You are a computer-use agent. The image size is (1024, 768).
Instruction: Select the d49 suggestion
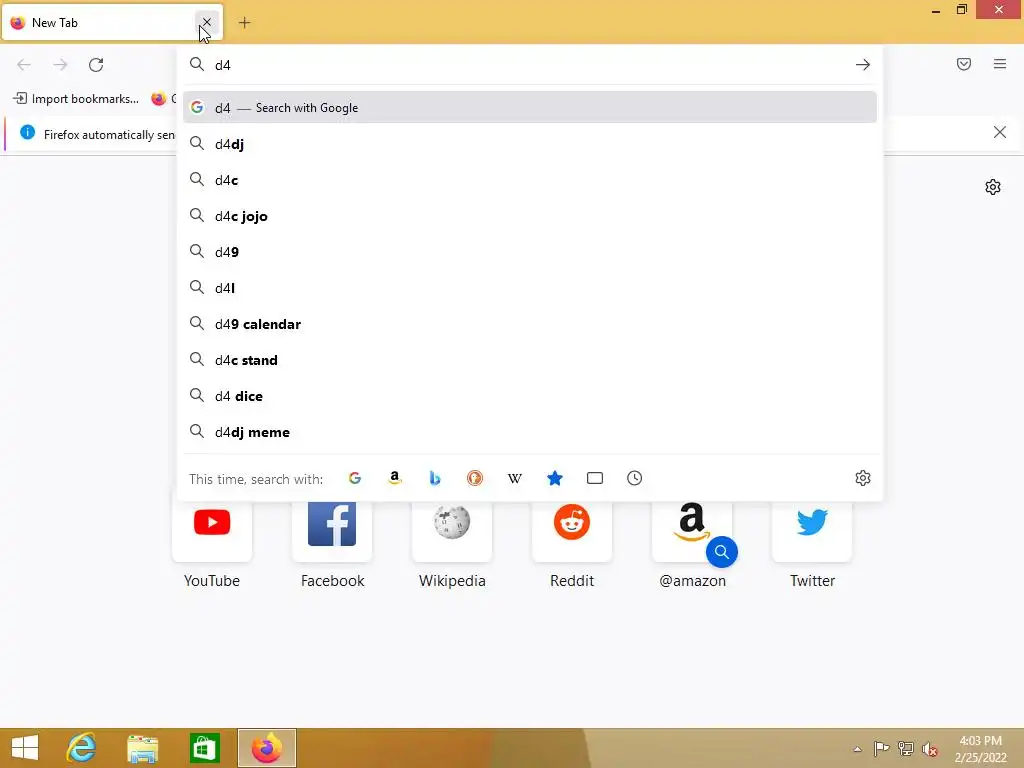coord(530,251)
